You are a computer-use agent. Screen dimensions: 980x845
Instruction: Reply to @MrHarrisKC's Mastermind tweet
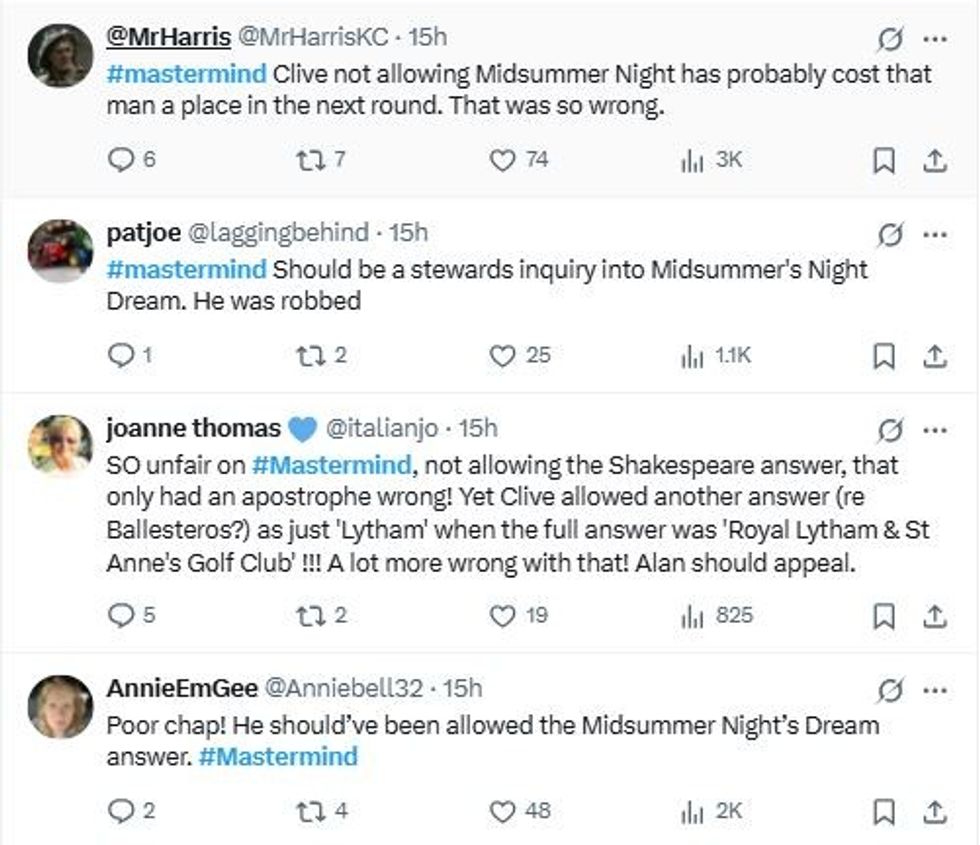[x=119, y=158]
